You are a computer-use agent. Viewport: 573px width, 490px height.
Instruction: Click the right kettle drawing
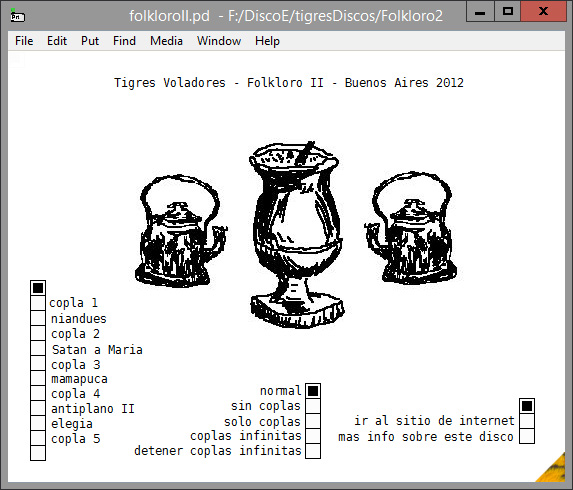coord(411,228)
